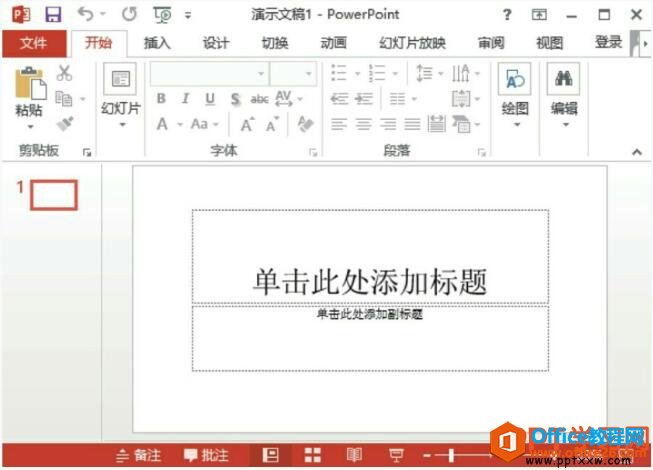Toggle Italic formatting
This screenshot has height=470, width=653.
[186, 99]
